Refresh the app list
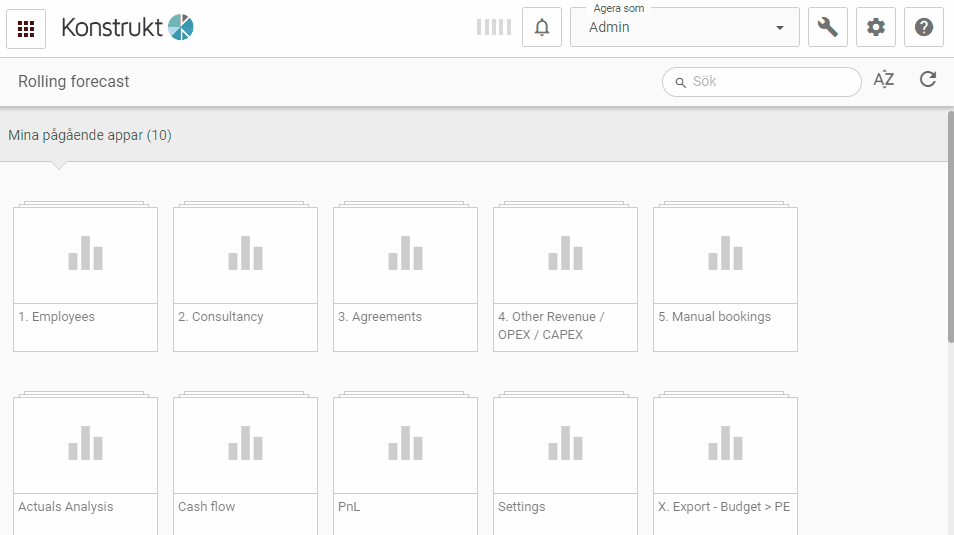The height and width of the screenshot is (535, 954). click(928, 80)
